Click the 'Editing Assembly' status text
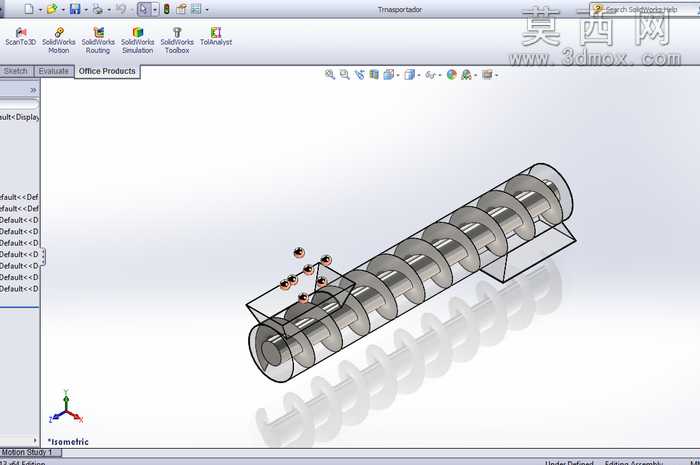Viewport: 700px width, 465px height. click(634, 462)
